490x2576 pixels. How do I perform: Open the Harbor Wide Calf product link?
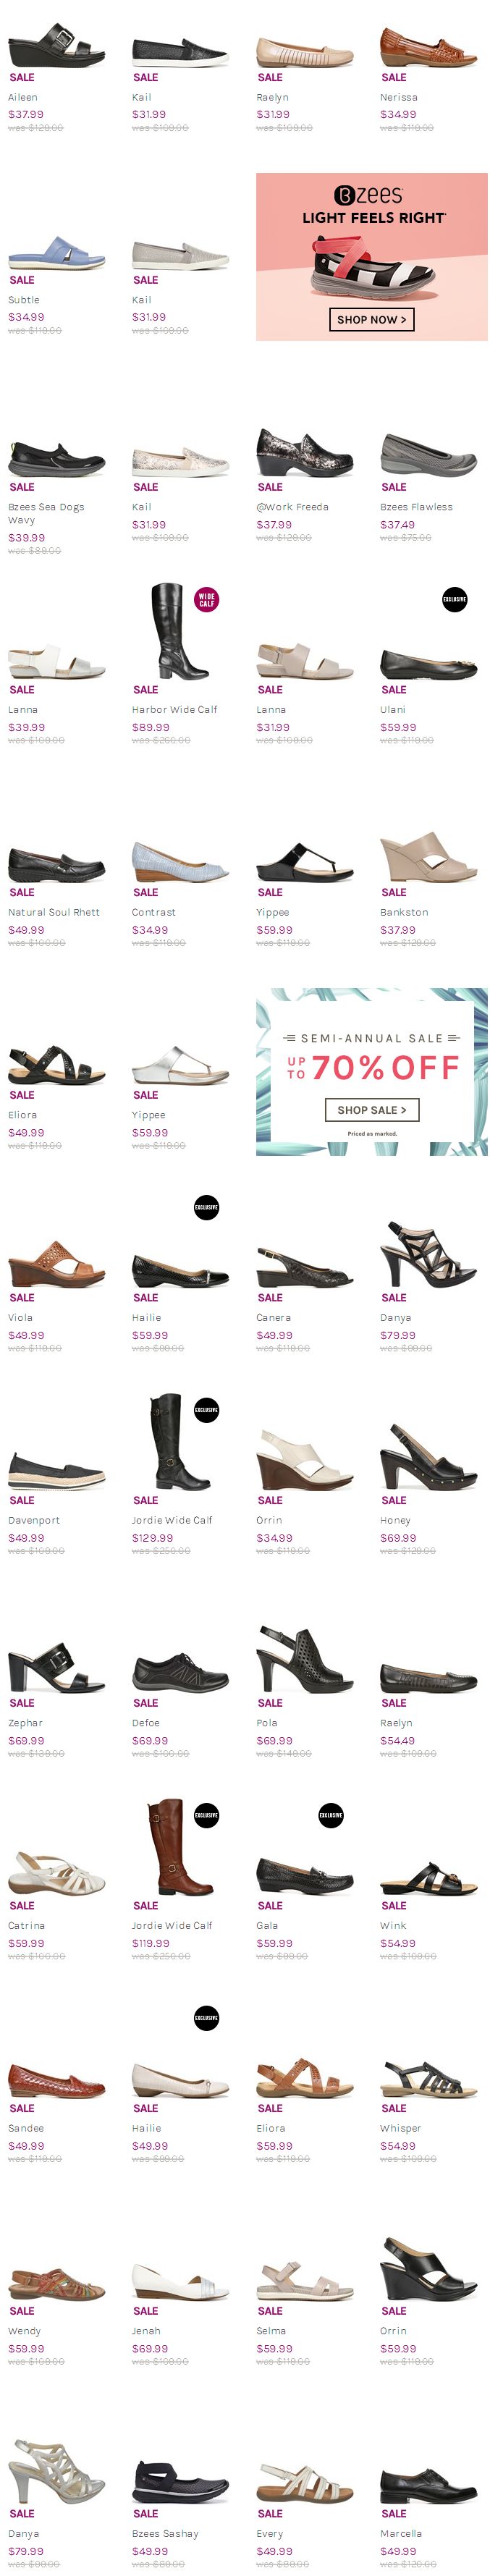point(174,710)
